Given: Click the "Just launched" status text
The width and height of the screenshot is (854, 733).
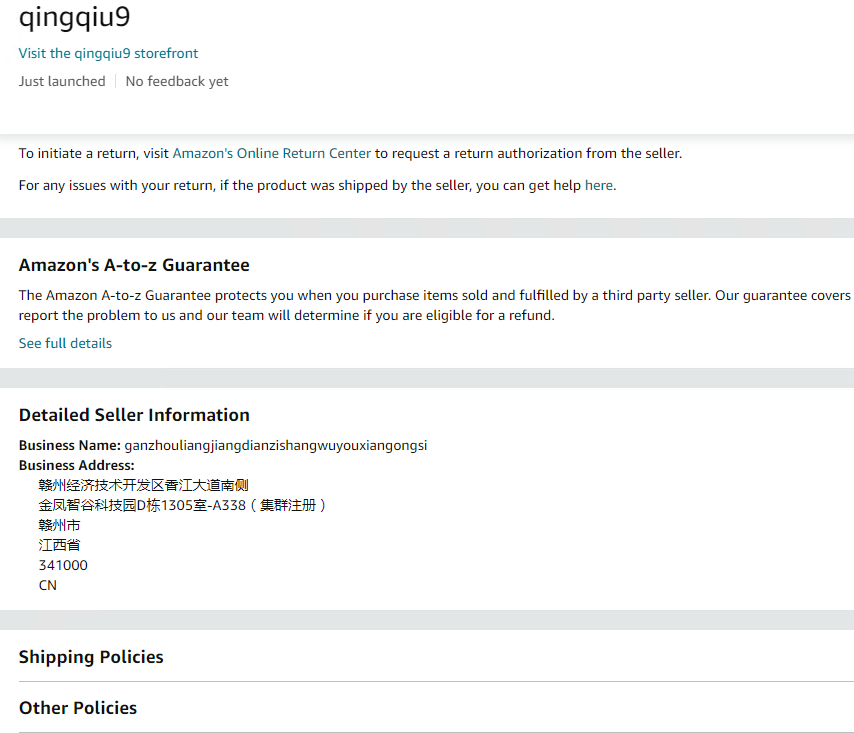Looking at the screenshot, I should (62, 81).
